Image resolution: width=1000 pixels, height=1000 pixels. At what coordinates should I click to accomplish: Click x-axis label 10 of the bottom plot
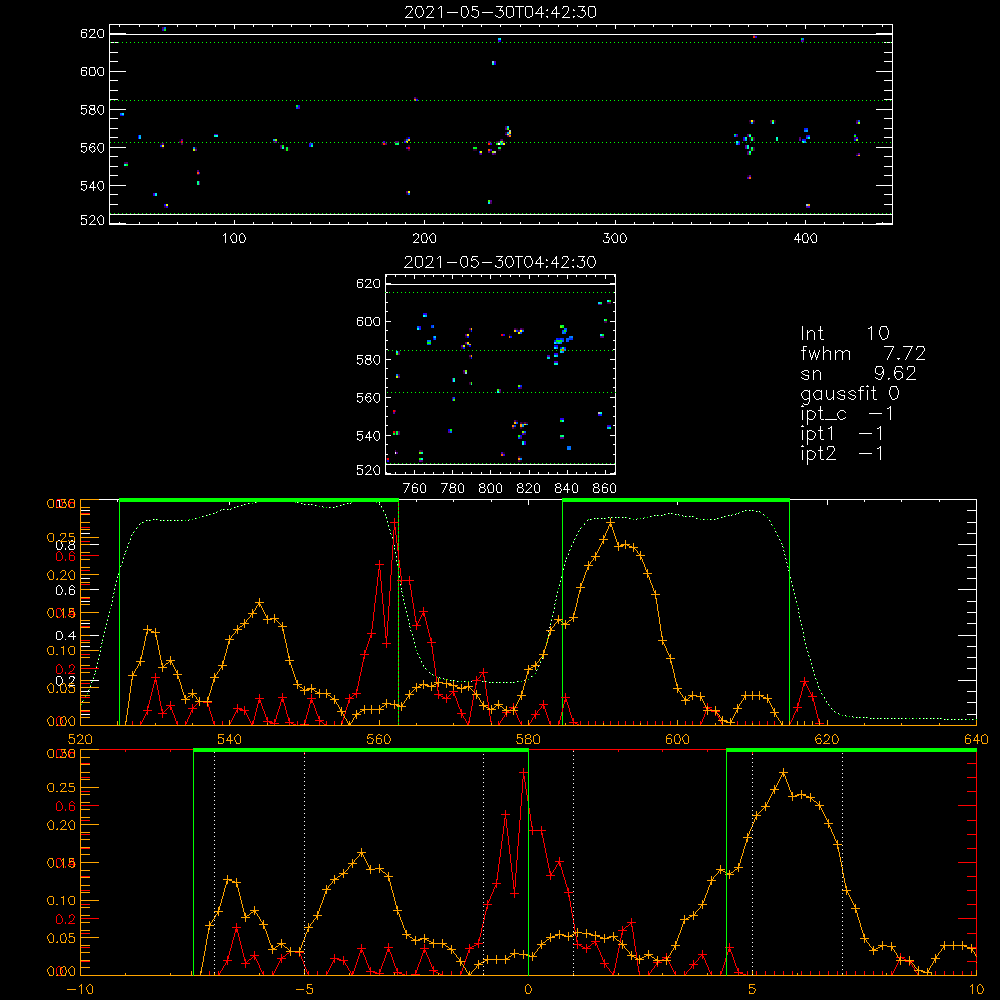tap(976, 990)
